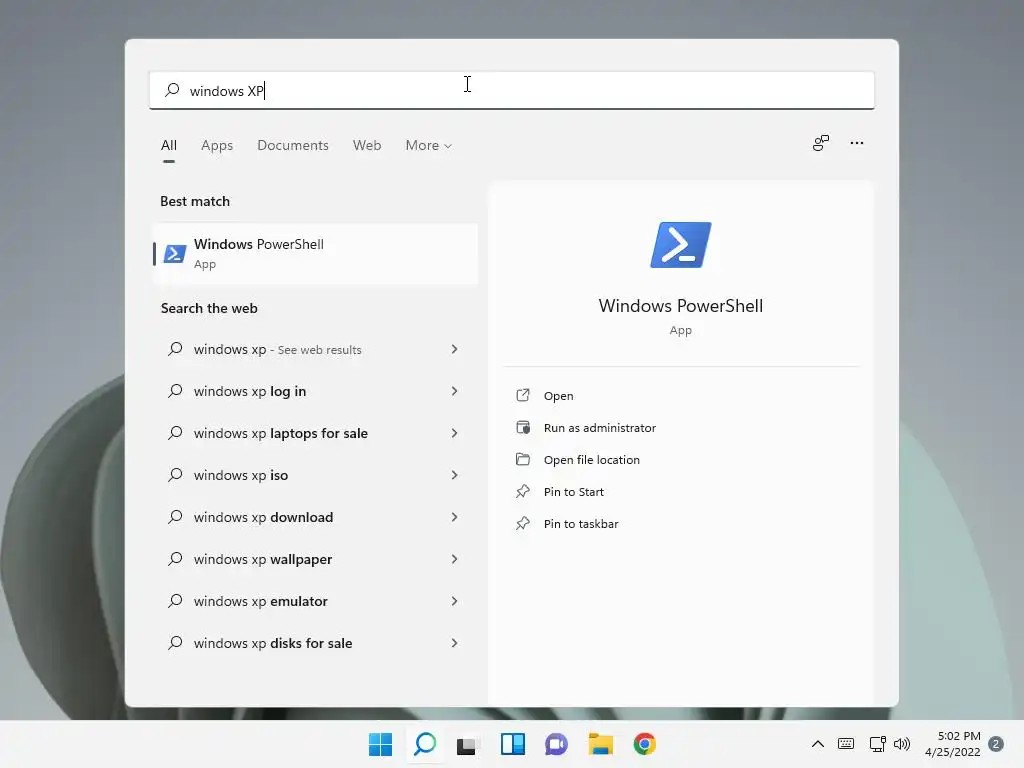Expand arrow for "windows xp emulator"
The image size is (1024, 768).
pyautogui.click(x=455, y=601)
